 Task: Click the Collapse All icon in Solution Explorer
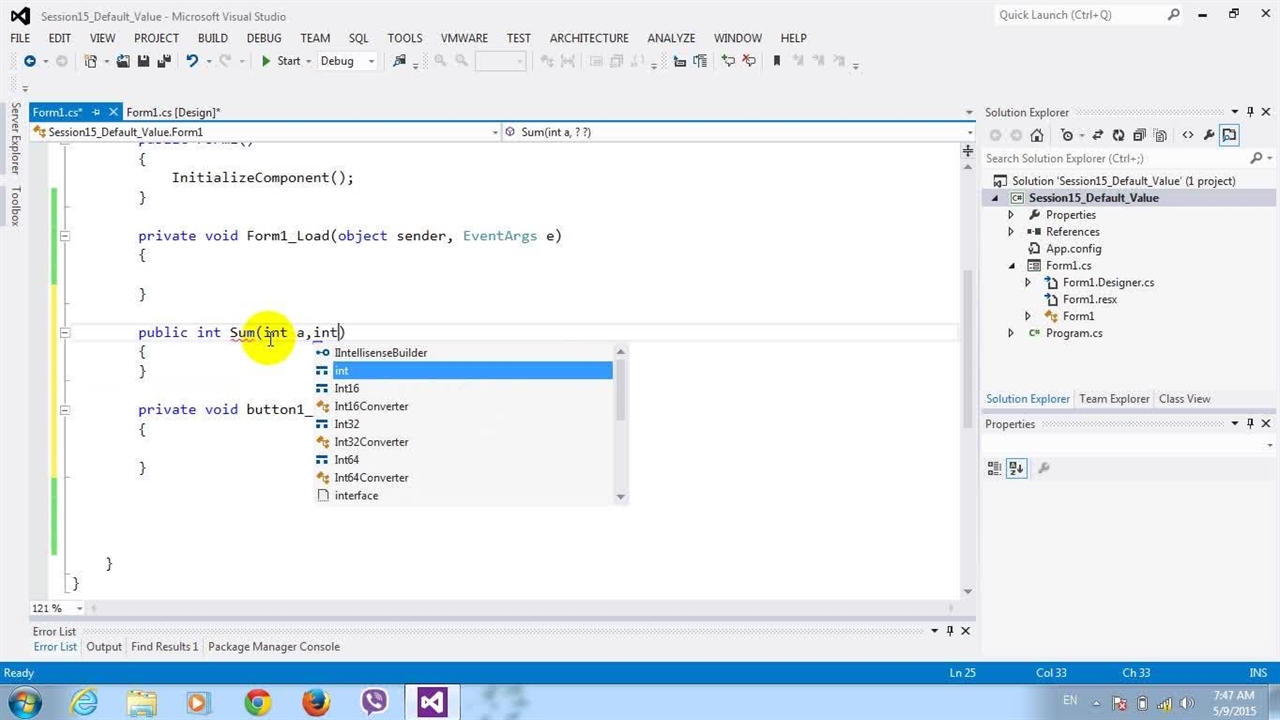[1139, 135]
